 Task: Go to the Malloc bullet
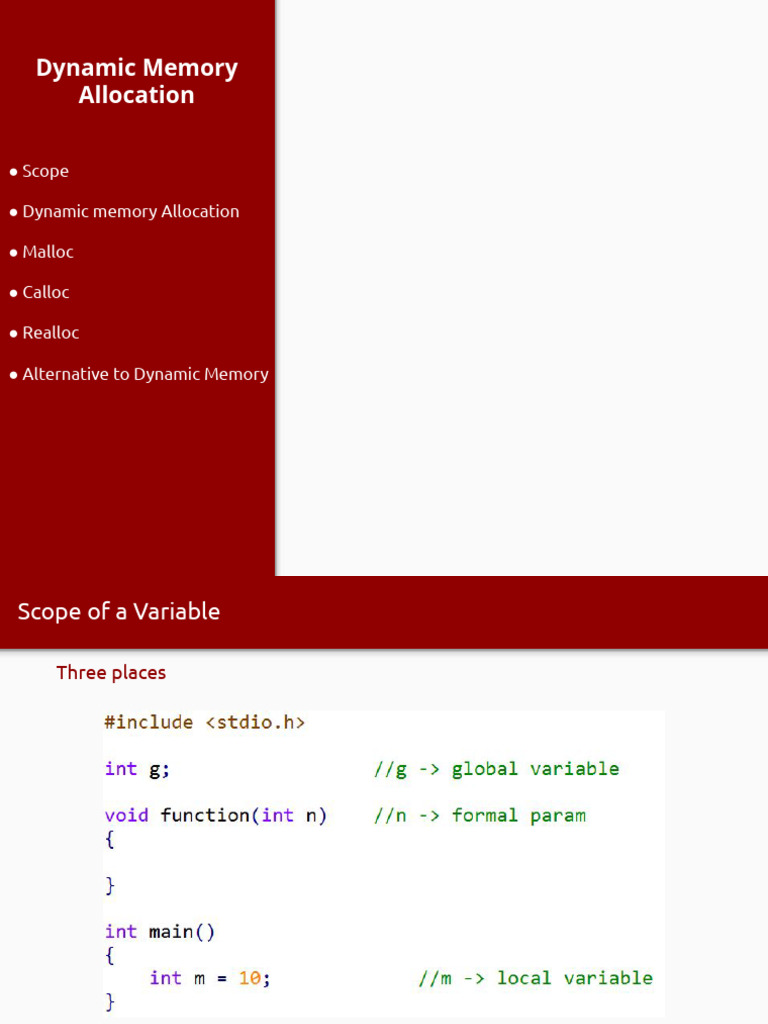(48, 252)
